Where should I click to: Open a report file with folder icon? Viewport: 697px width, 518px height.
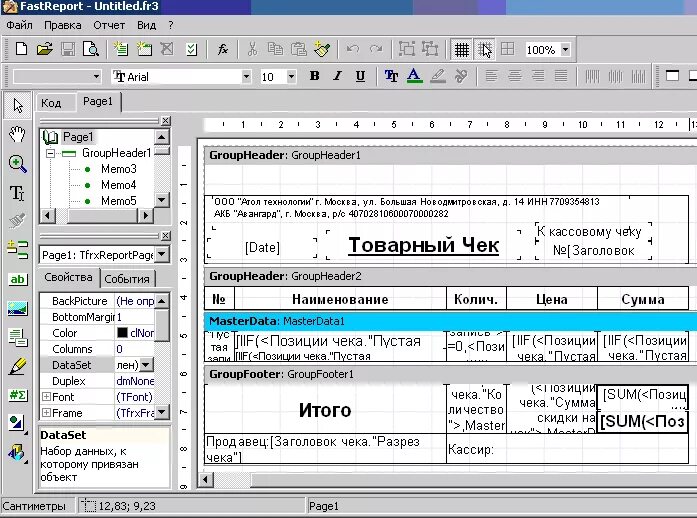44,49
